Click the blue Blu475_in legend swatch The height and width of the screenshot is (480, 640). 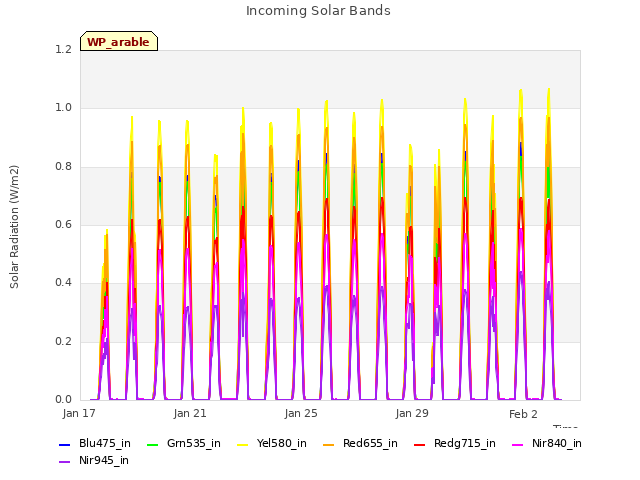coord(65,444)
